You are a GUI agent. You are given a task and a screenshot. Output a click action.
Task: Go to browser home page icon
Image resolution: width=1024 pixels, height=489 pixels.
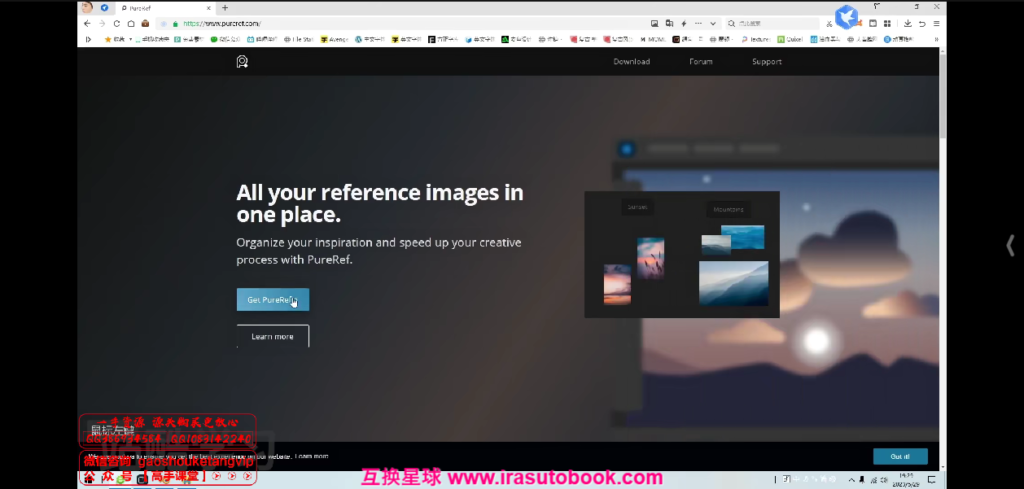pos(131,24)
